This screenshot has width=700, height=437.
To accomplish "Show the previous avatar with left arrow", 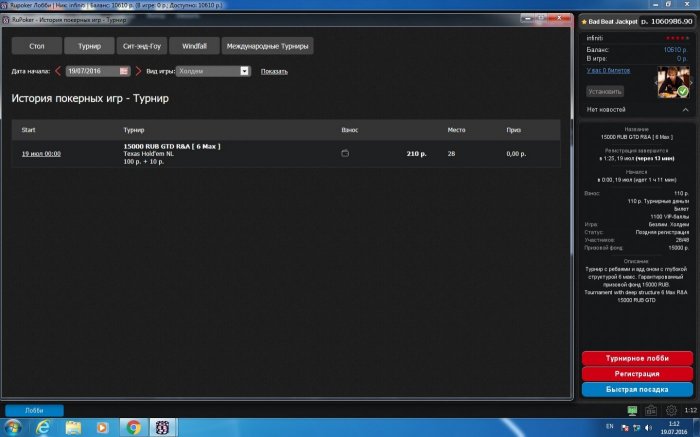I will tap(655, 82).
